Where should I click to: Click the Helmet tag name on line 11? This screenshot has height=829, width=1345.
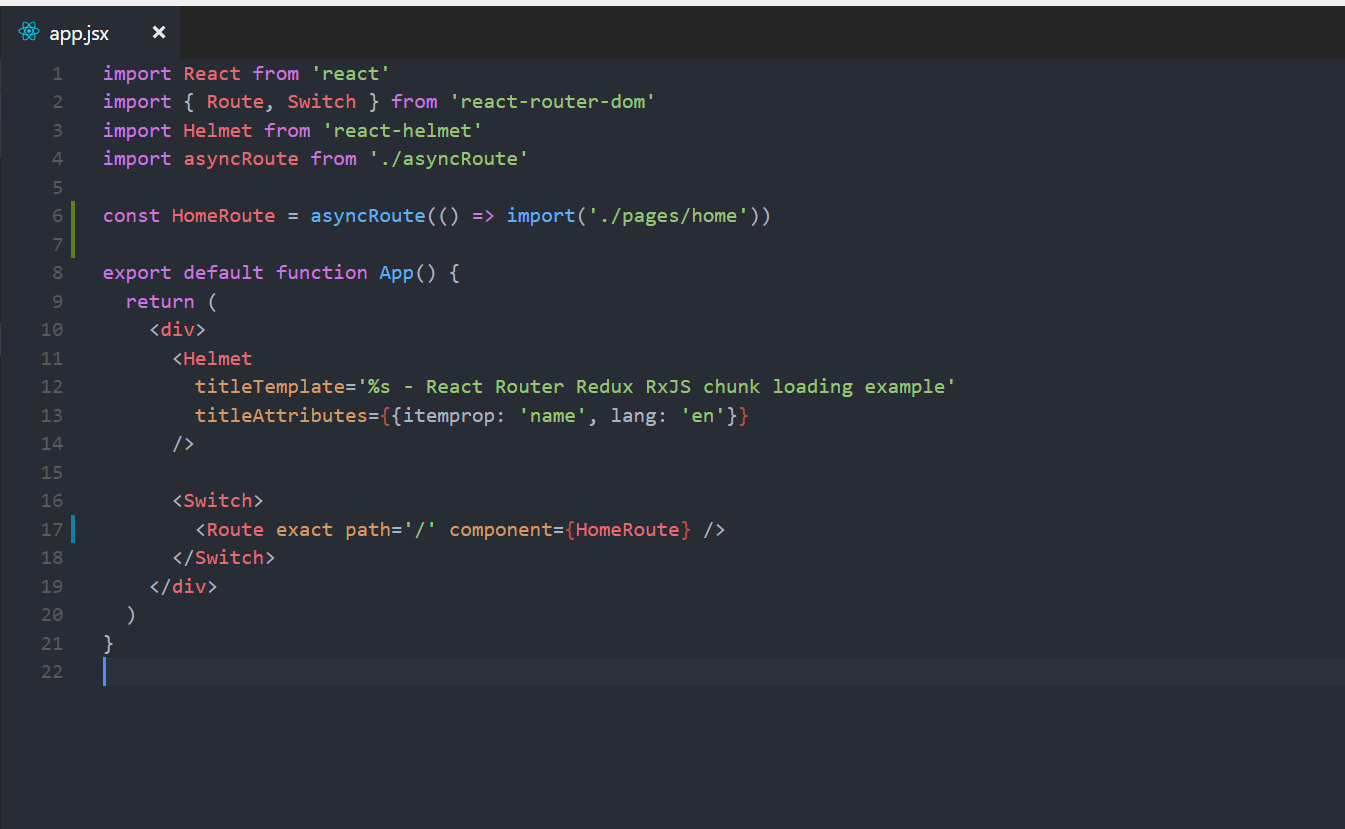[218, 359]
